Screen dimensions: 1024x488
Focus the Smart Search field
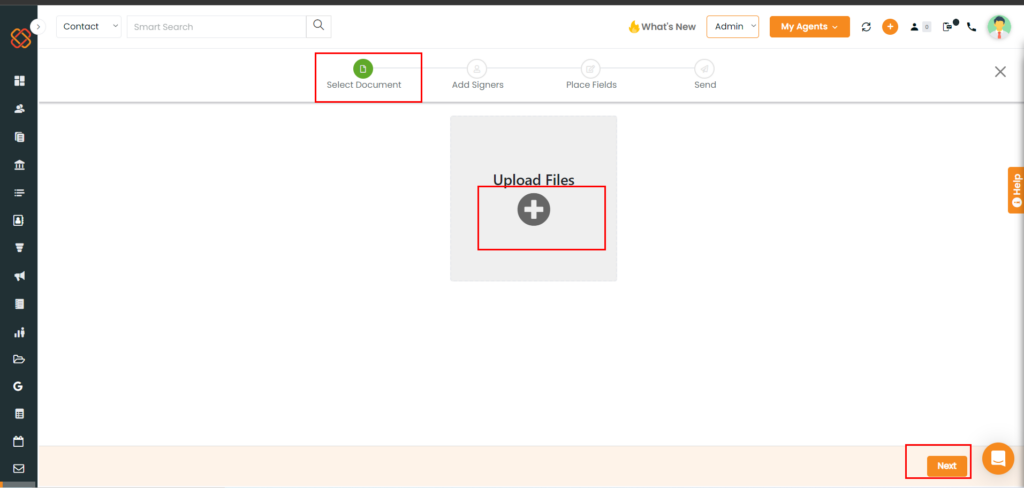[x=216, y=27]
